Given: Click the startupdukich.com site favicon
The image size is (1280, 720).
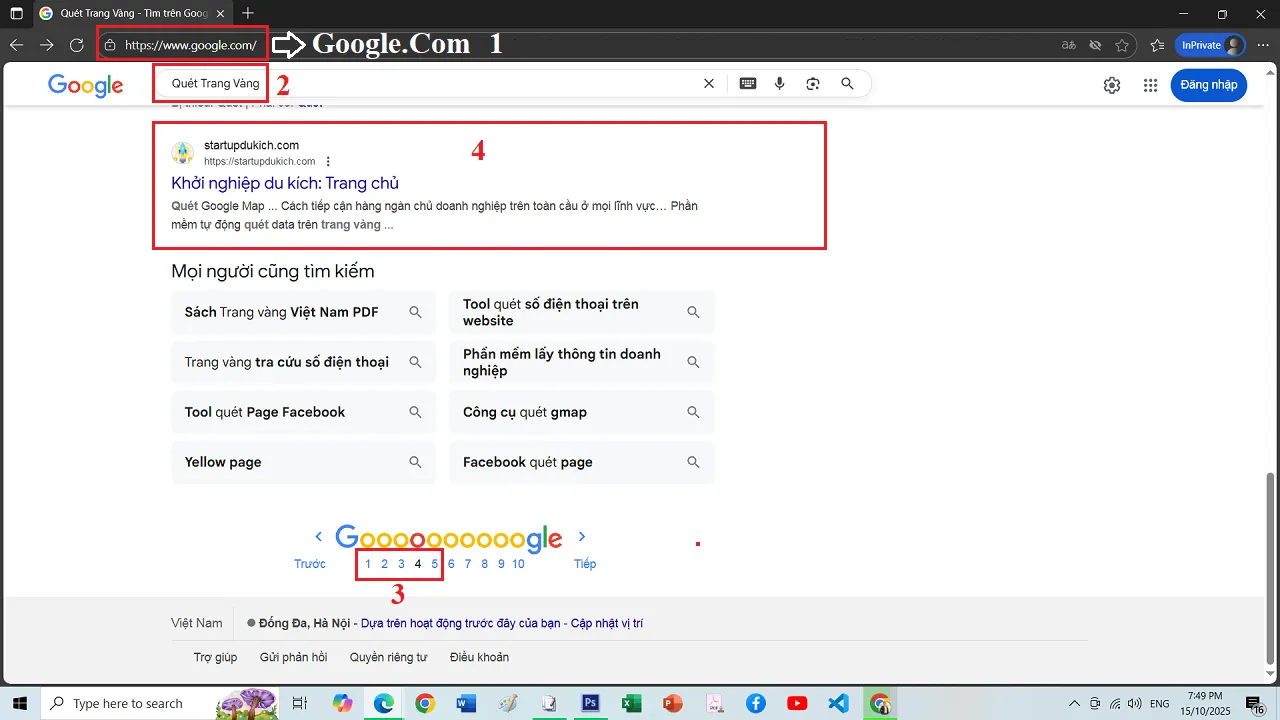Looking at the screenshot, I should [x=183, y=153].
